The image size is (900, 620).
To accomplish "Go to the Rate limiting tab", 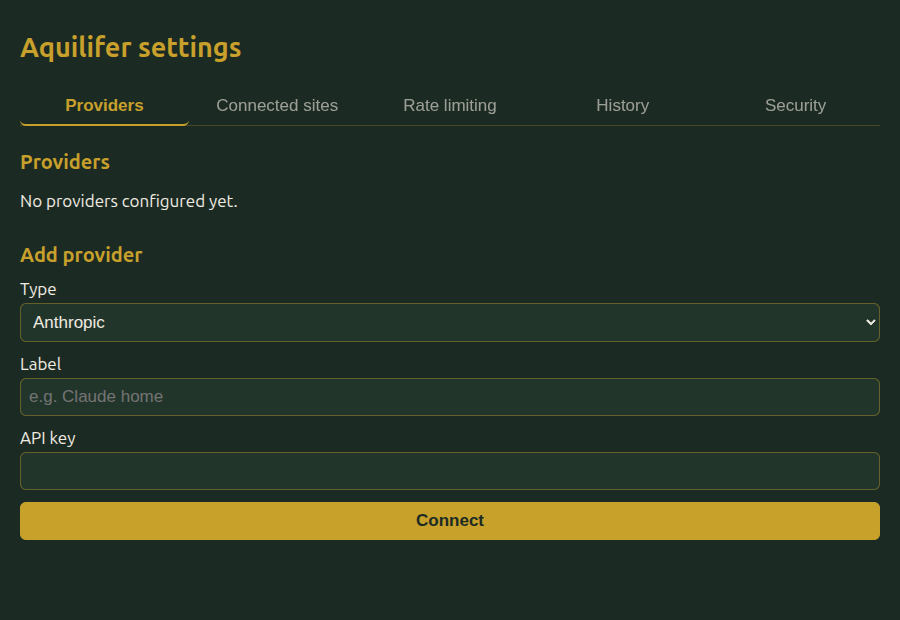I will pyautogui.click(x=450, y=106).
